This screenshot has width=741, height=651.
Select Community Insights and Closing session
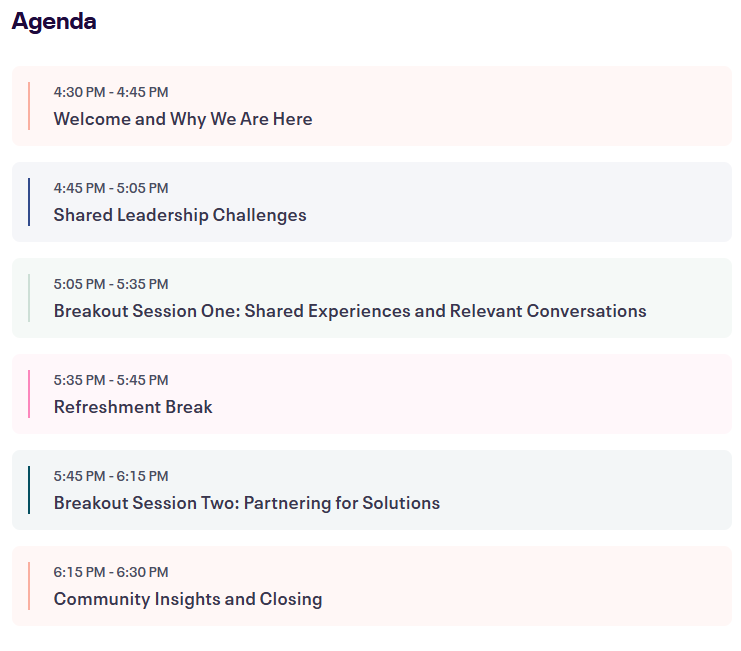point(188,598)
